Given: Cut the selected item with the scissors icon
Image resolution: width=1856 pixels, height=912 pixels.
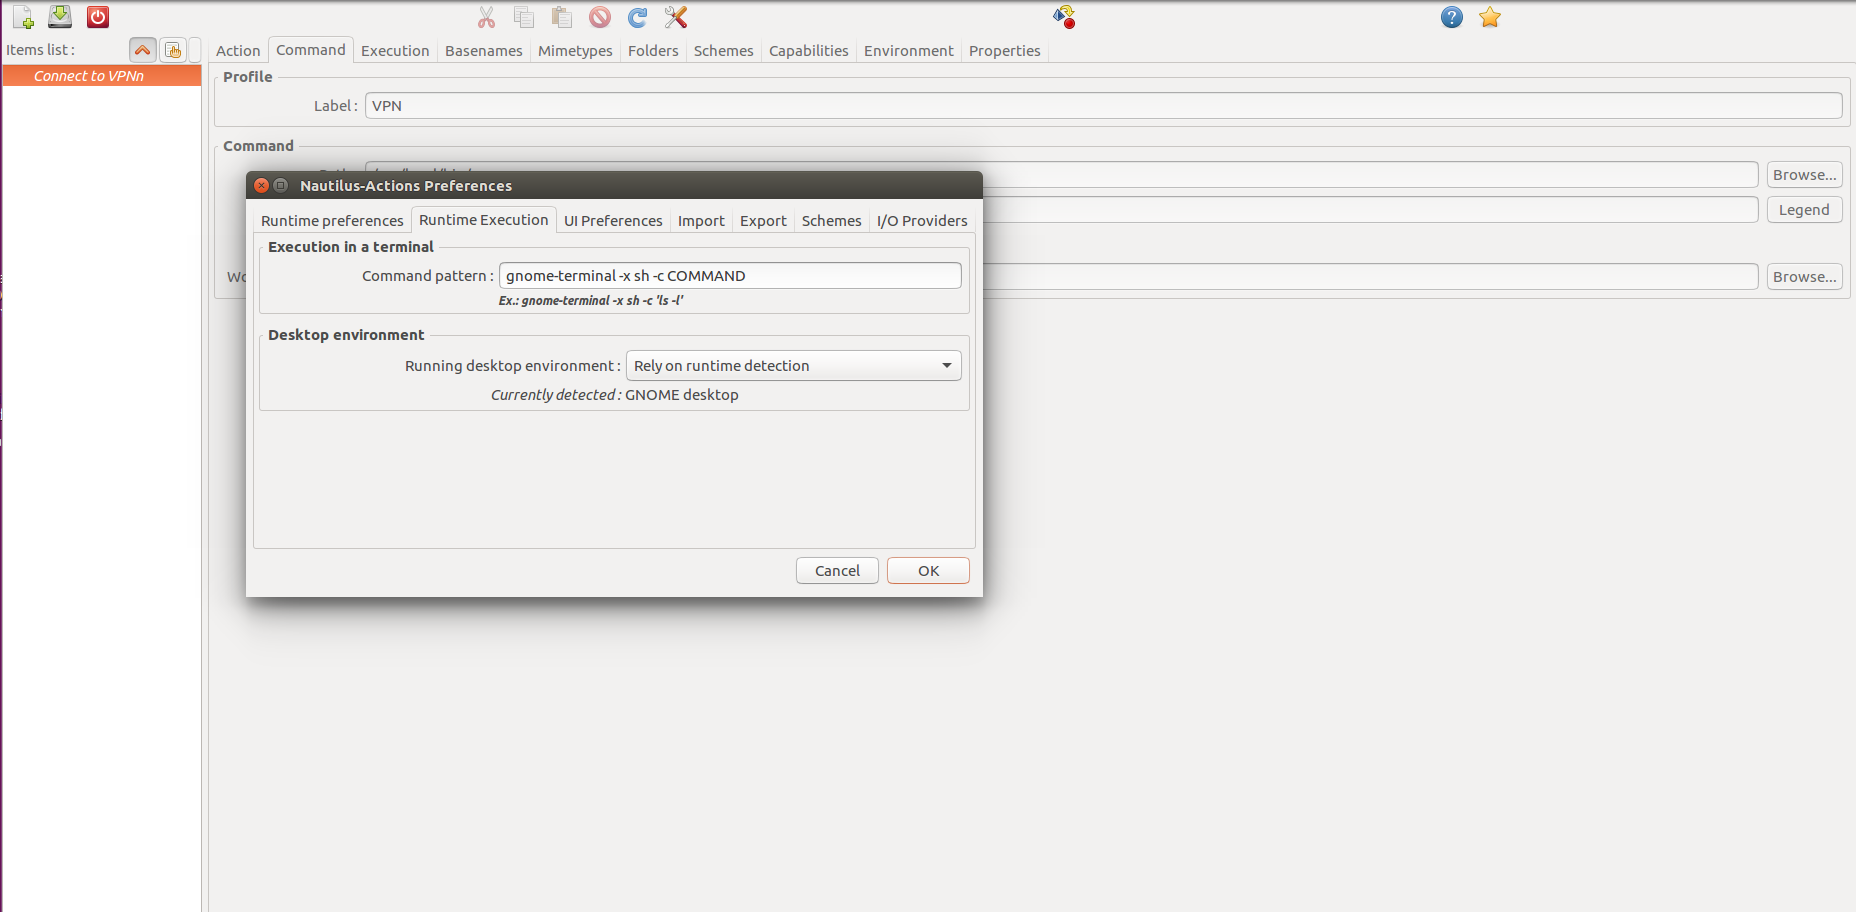Looking at the screenshot, I should (486, 17).
